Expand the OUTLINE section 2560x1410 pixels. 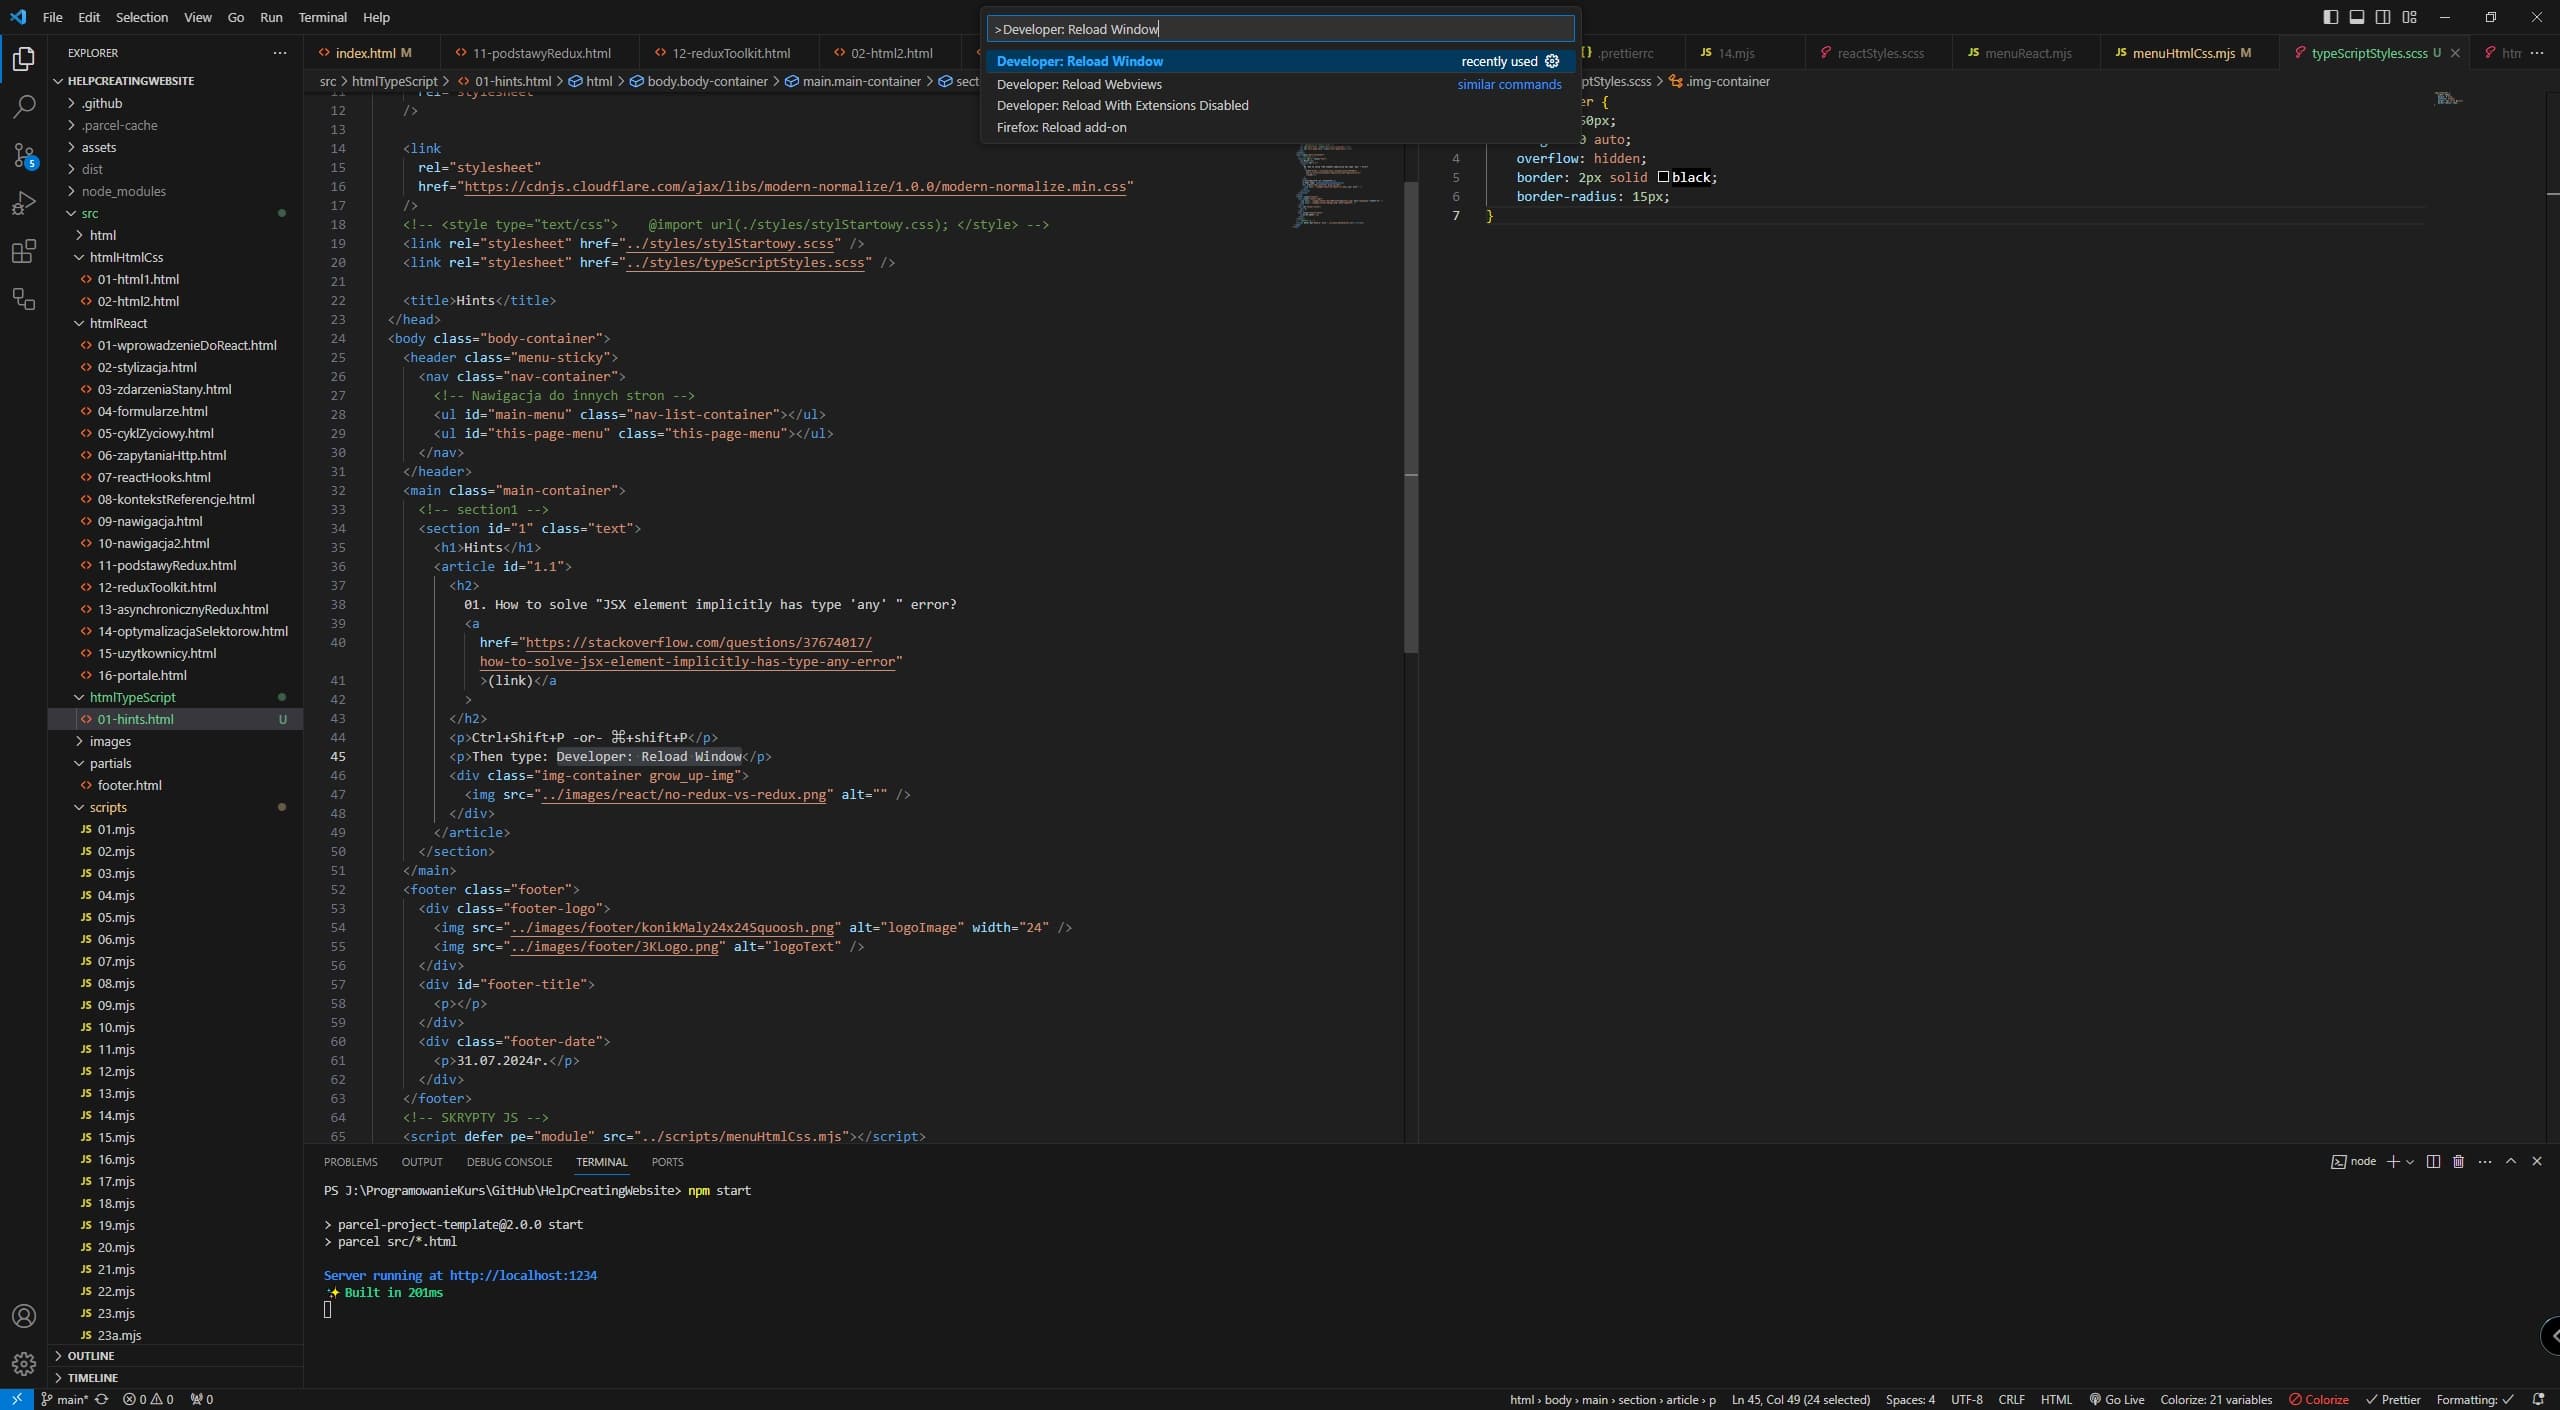pyautogui.click(x=90, y=1356)
